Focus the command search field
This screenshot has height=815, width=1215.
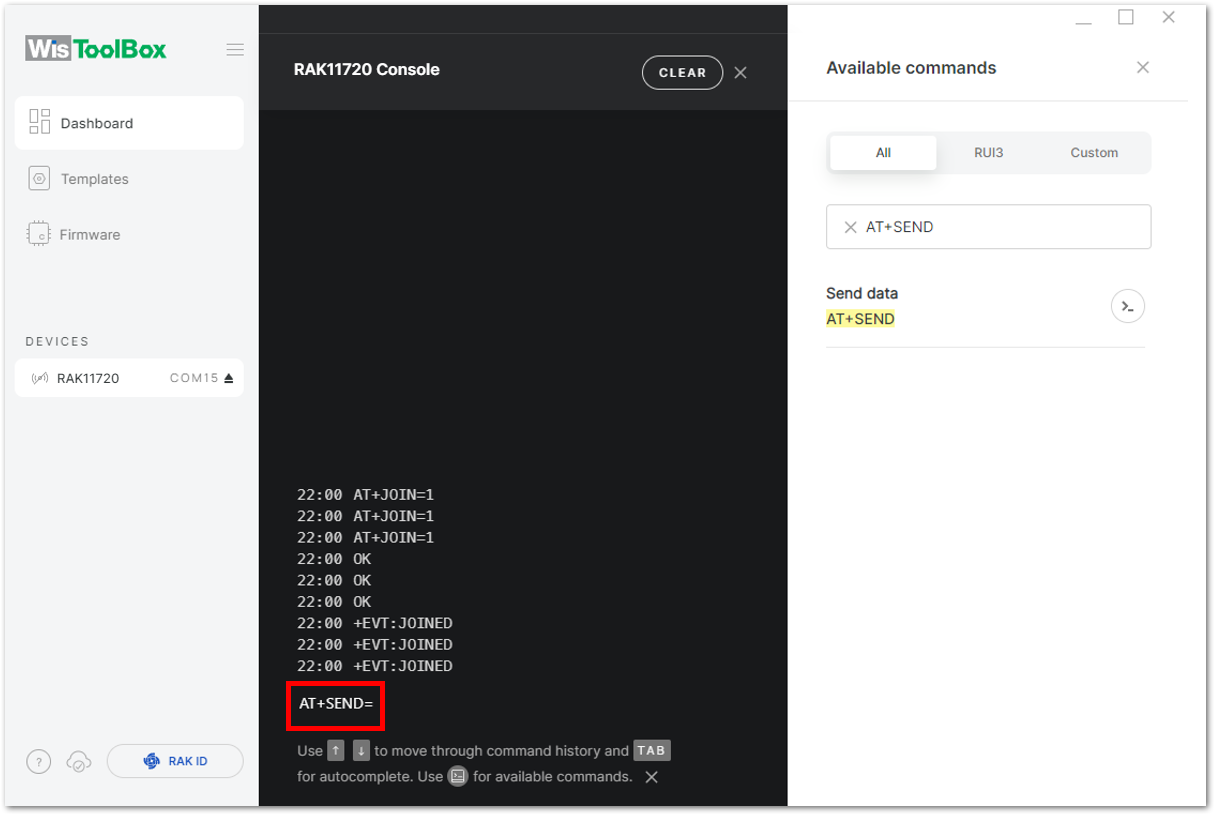(988, 227)
